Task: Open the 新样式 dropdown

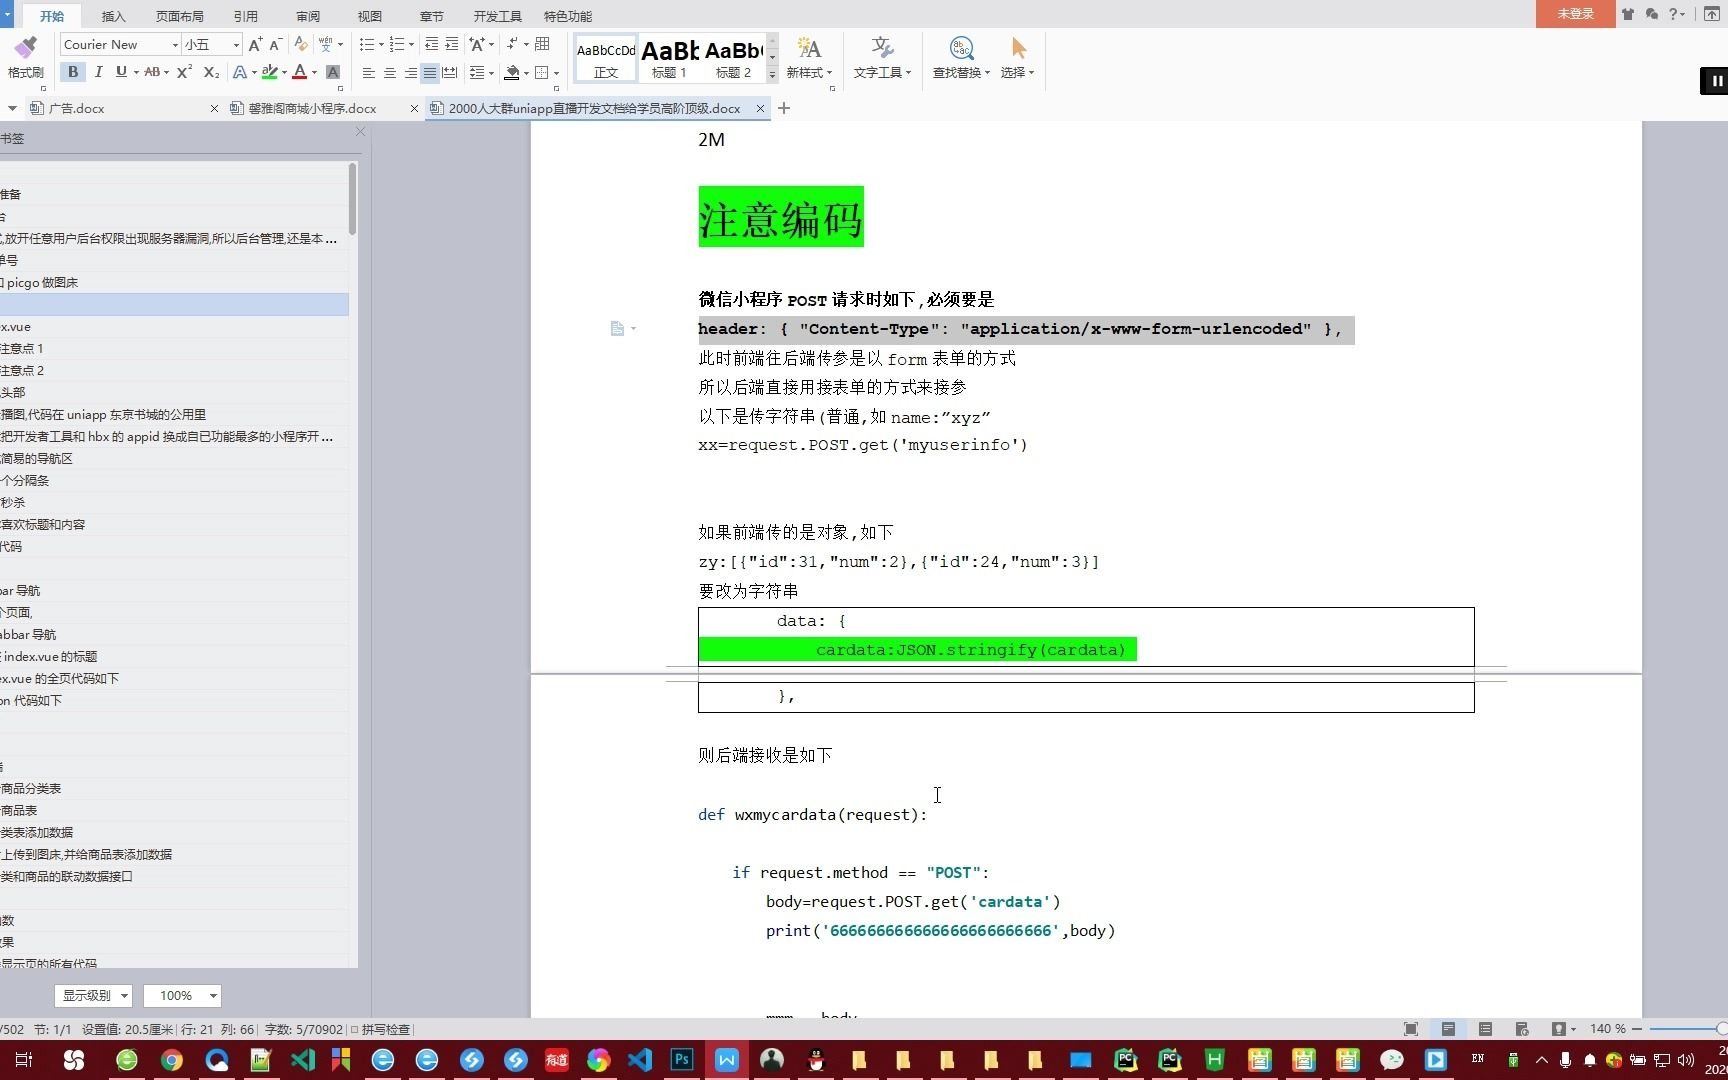Action: coord(809,58)
